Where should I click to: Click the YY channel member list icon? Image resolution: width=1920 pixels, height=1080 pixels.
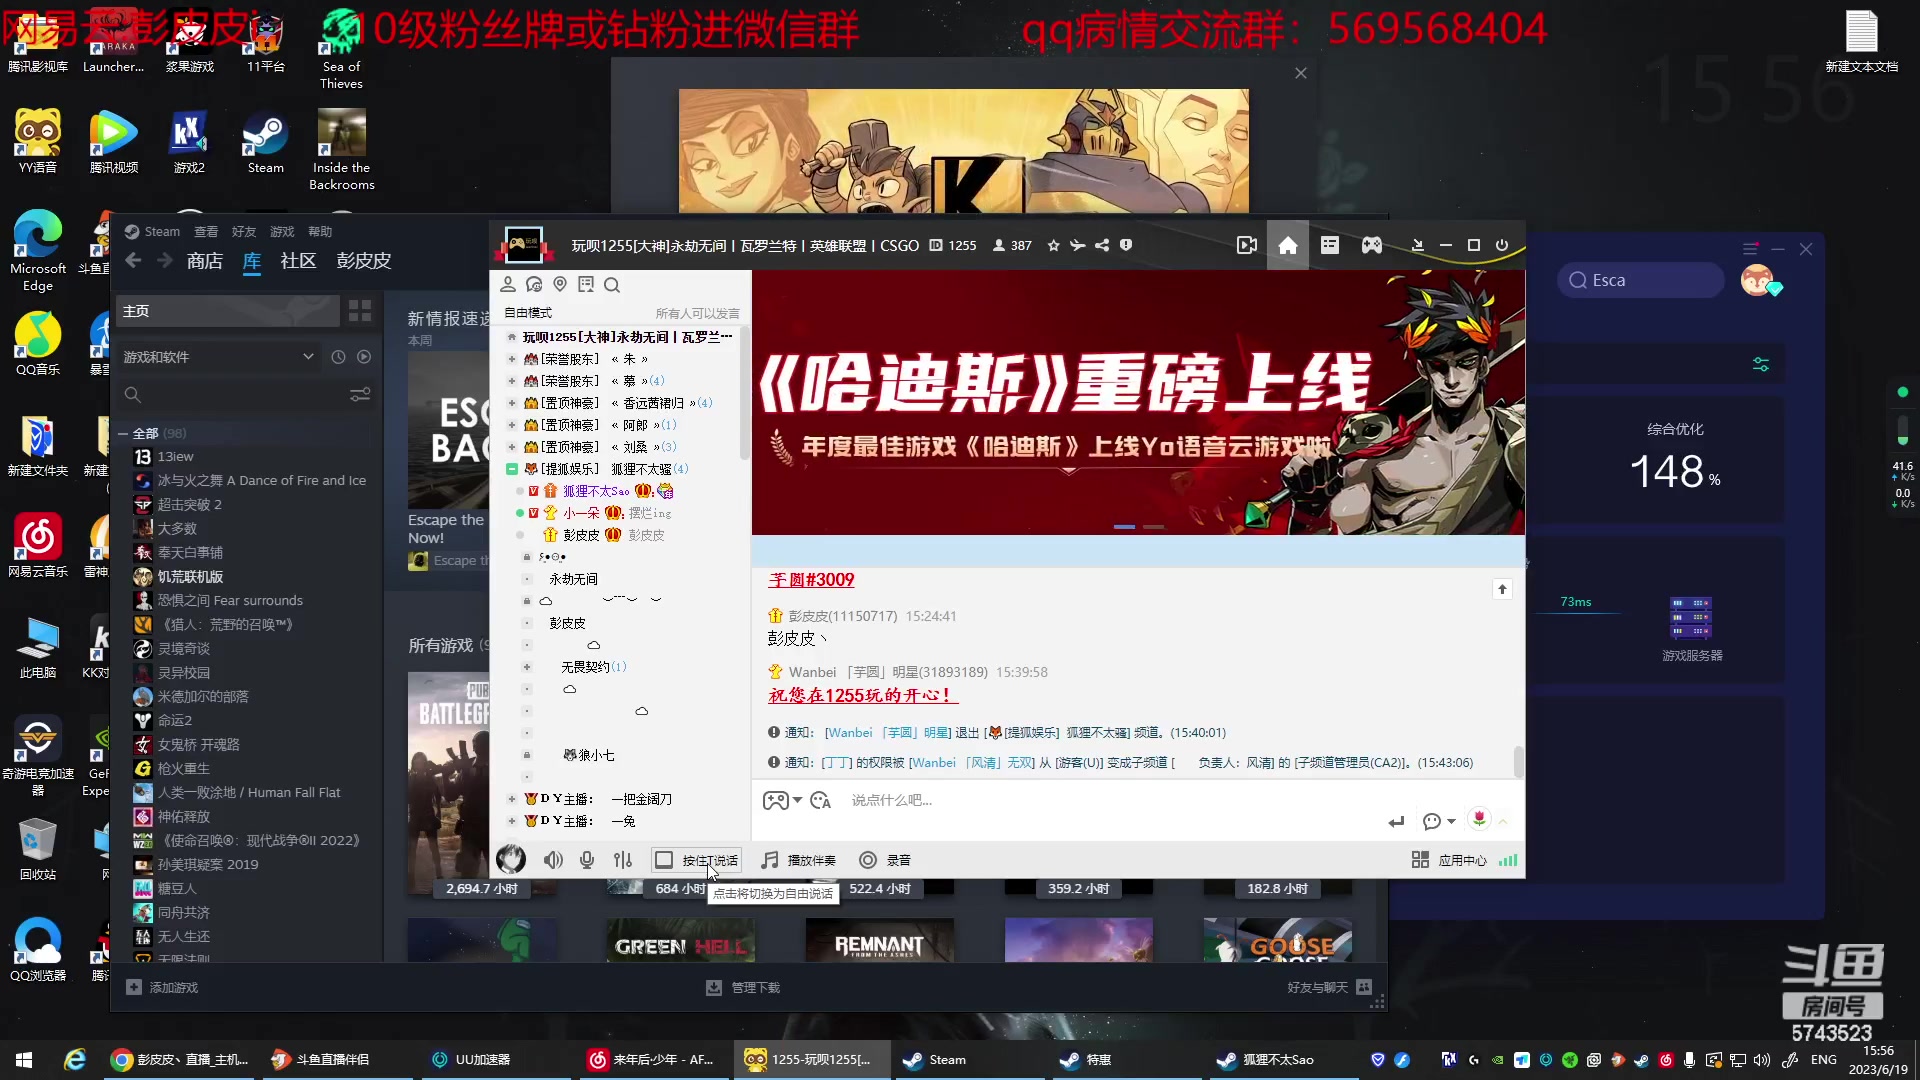pyautogui.click(x=508, y=285)
